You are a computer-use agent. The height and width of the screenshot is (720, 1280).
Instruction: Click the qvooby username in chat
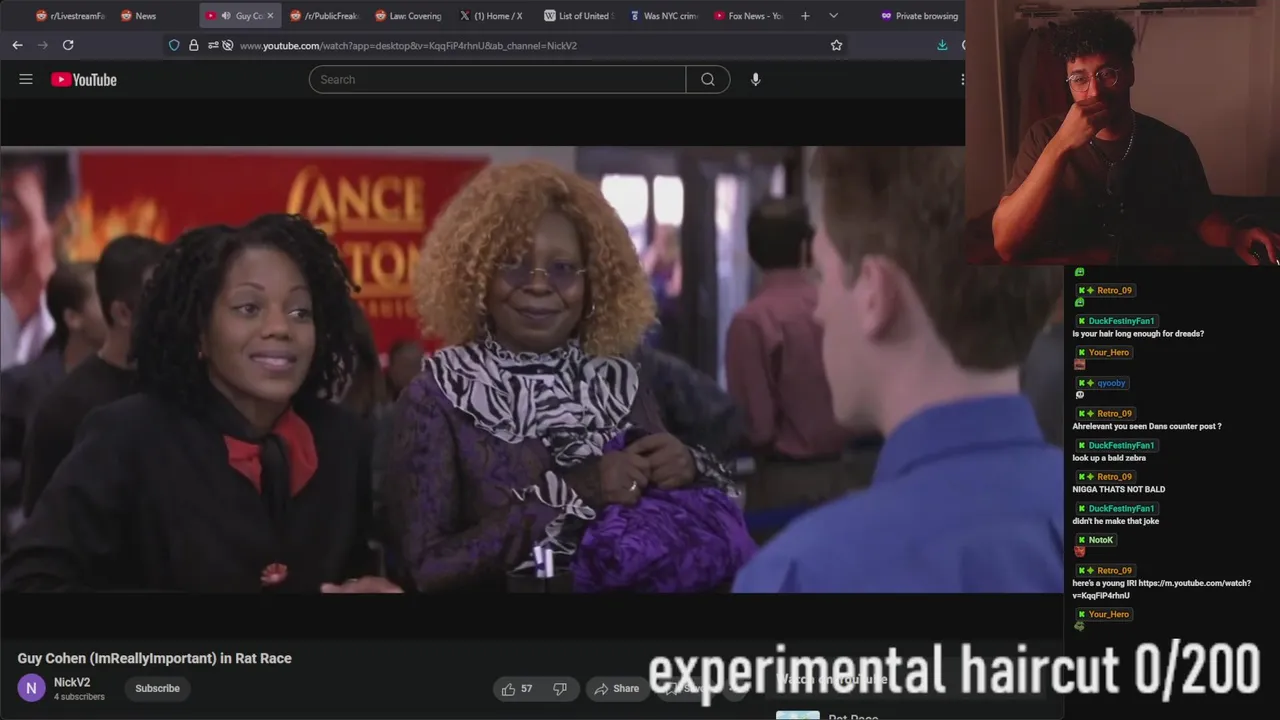coord(1111,383)
